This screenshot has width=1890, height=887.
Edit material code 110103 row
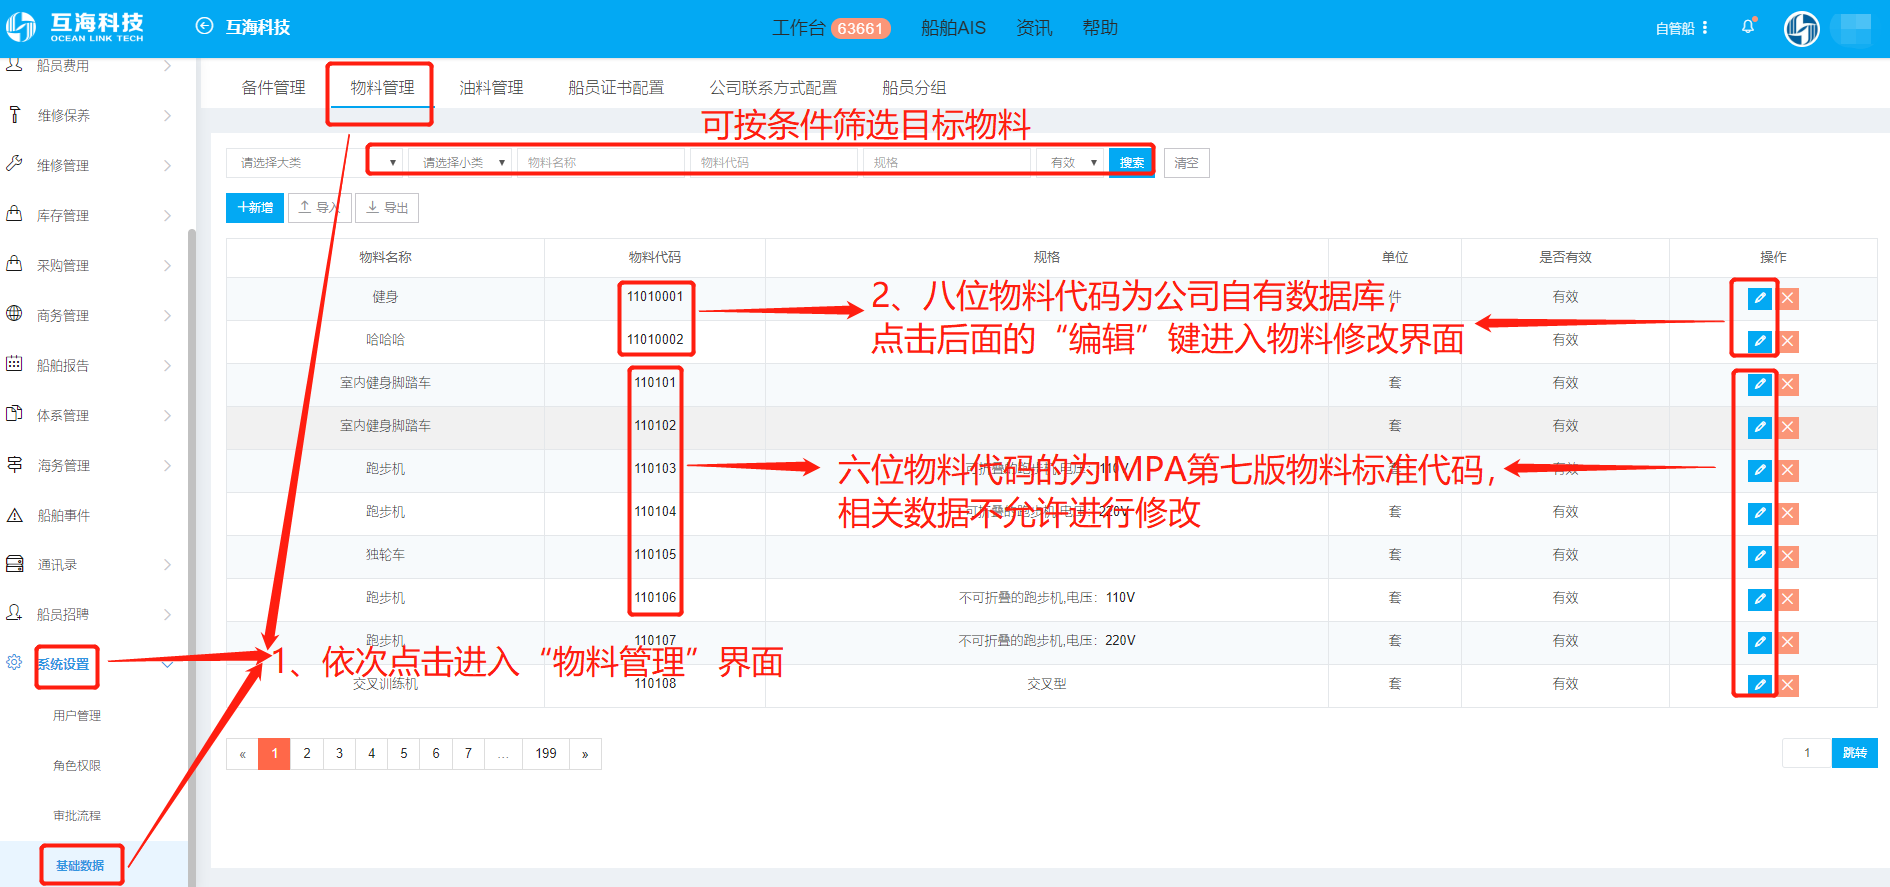(x=1760, y=470)
